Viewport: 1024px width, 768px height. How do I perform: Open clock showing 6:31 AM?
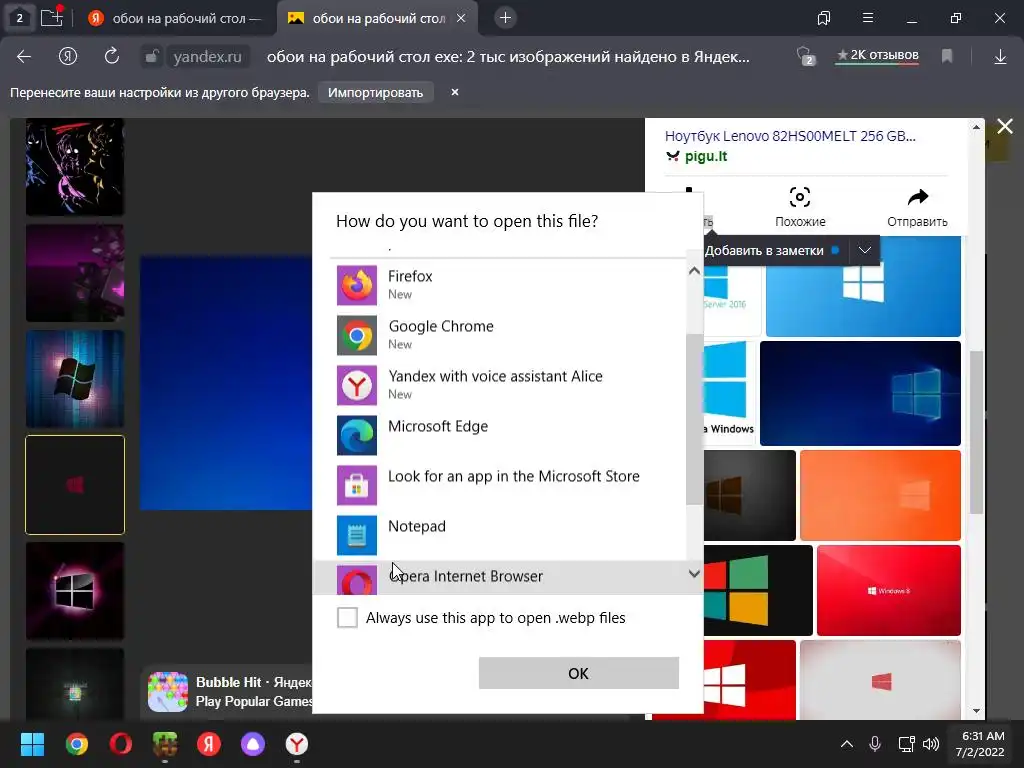click(980, 744)
